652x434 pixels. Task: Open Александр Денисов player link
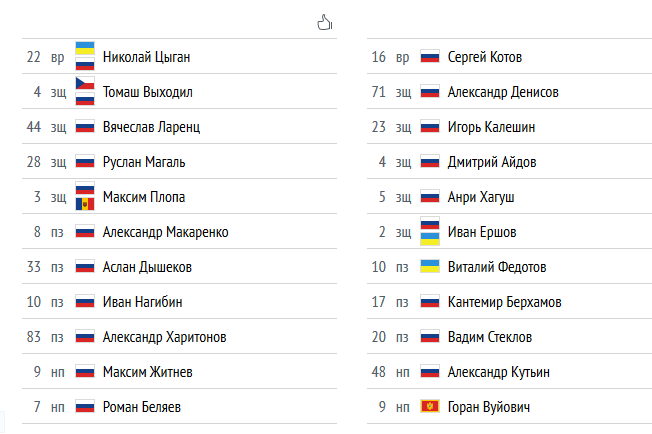[x=503, y=92]
